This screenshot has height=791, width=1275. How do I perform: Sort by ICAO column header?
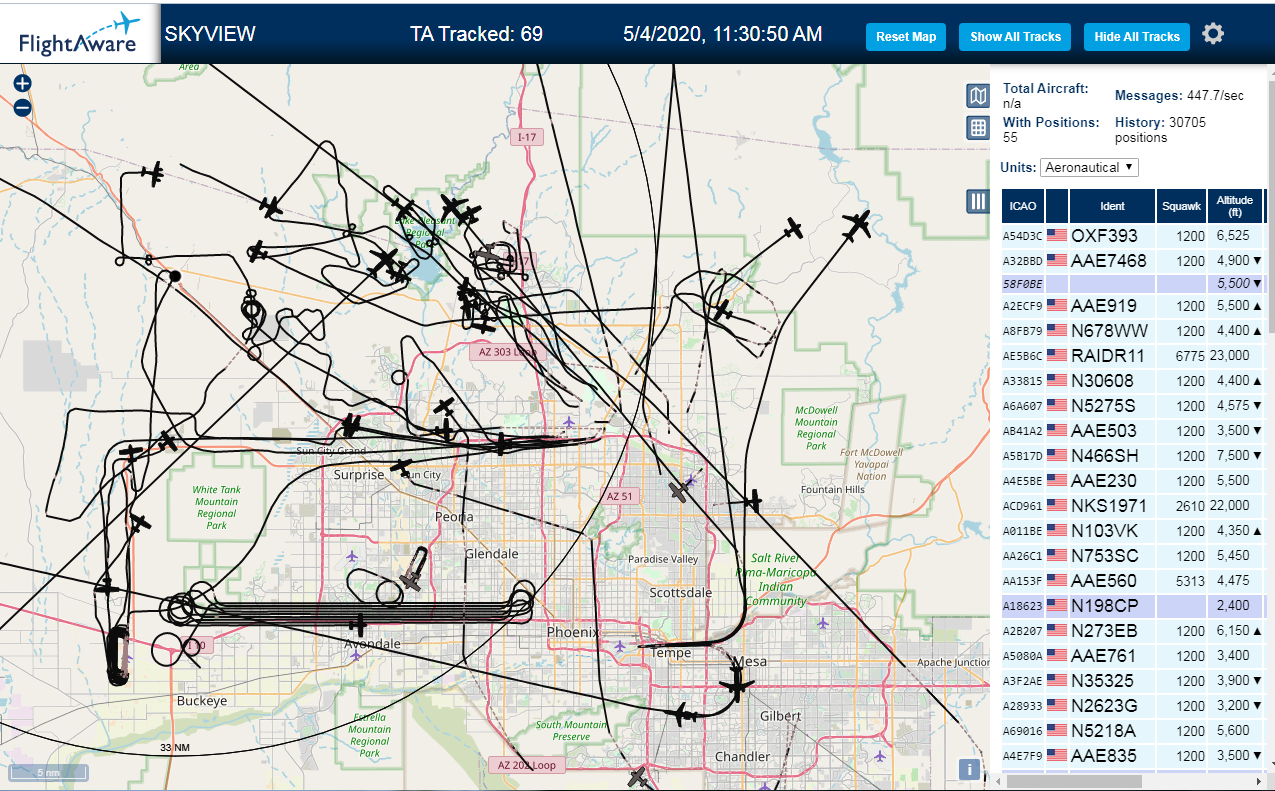(x=1023, y=206)
